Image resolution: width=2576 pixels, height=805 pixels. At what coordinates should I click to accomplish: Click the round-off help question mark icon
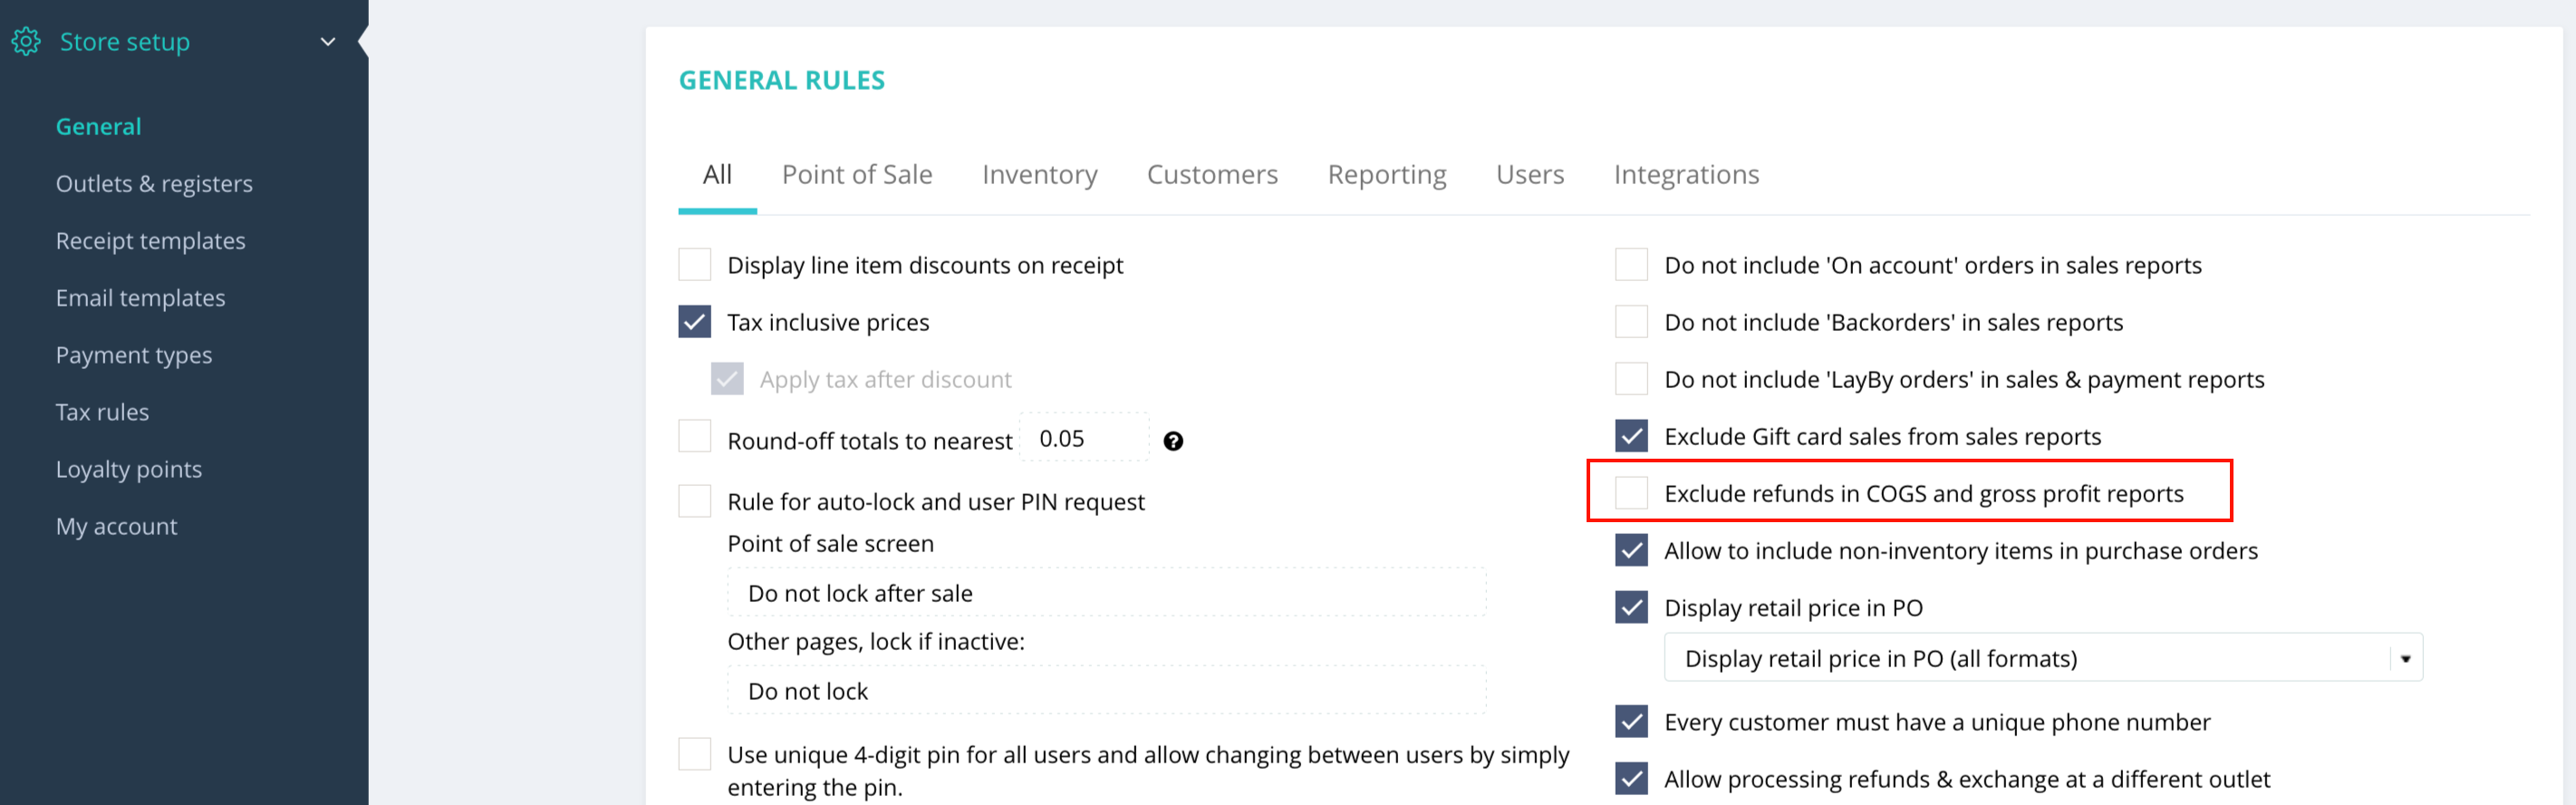pyautogui.click(x=1173, y=441)
